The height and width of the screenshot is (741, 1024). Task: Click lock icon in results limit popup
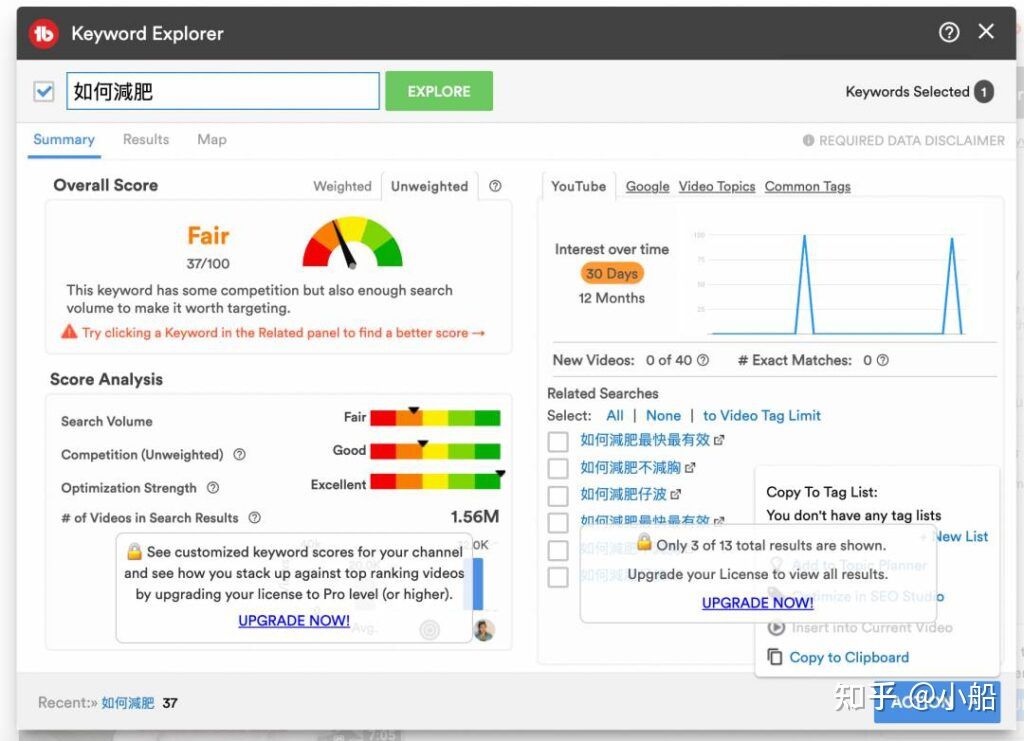point(645,542)
